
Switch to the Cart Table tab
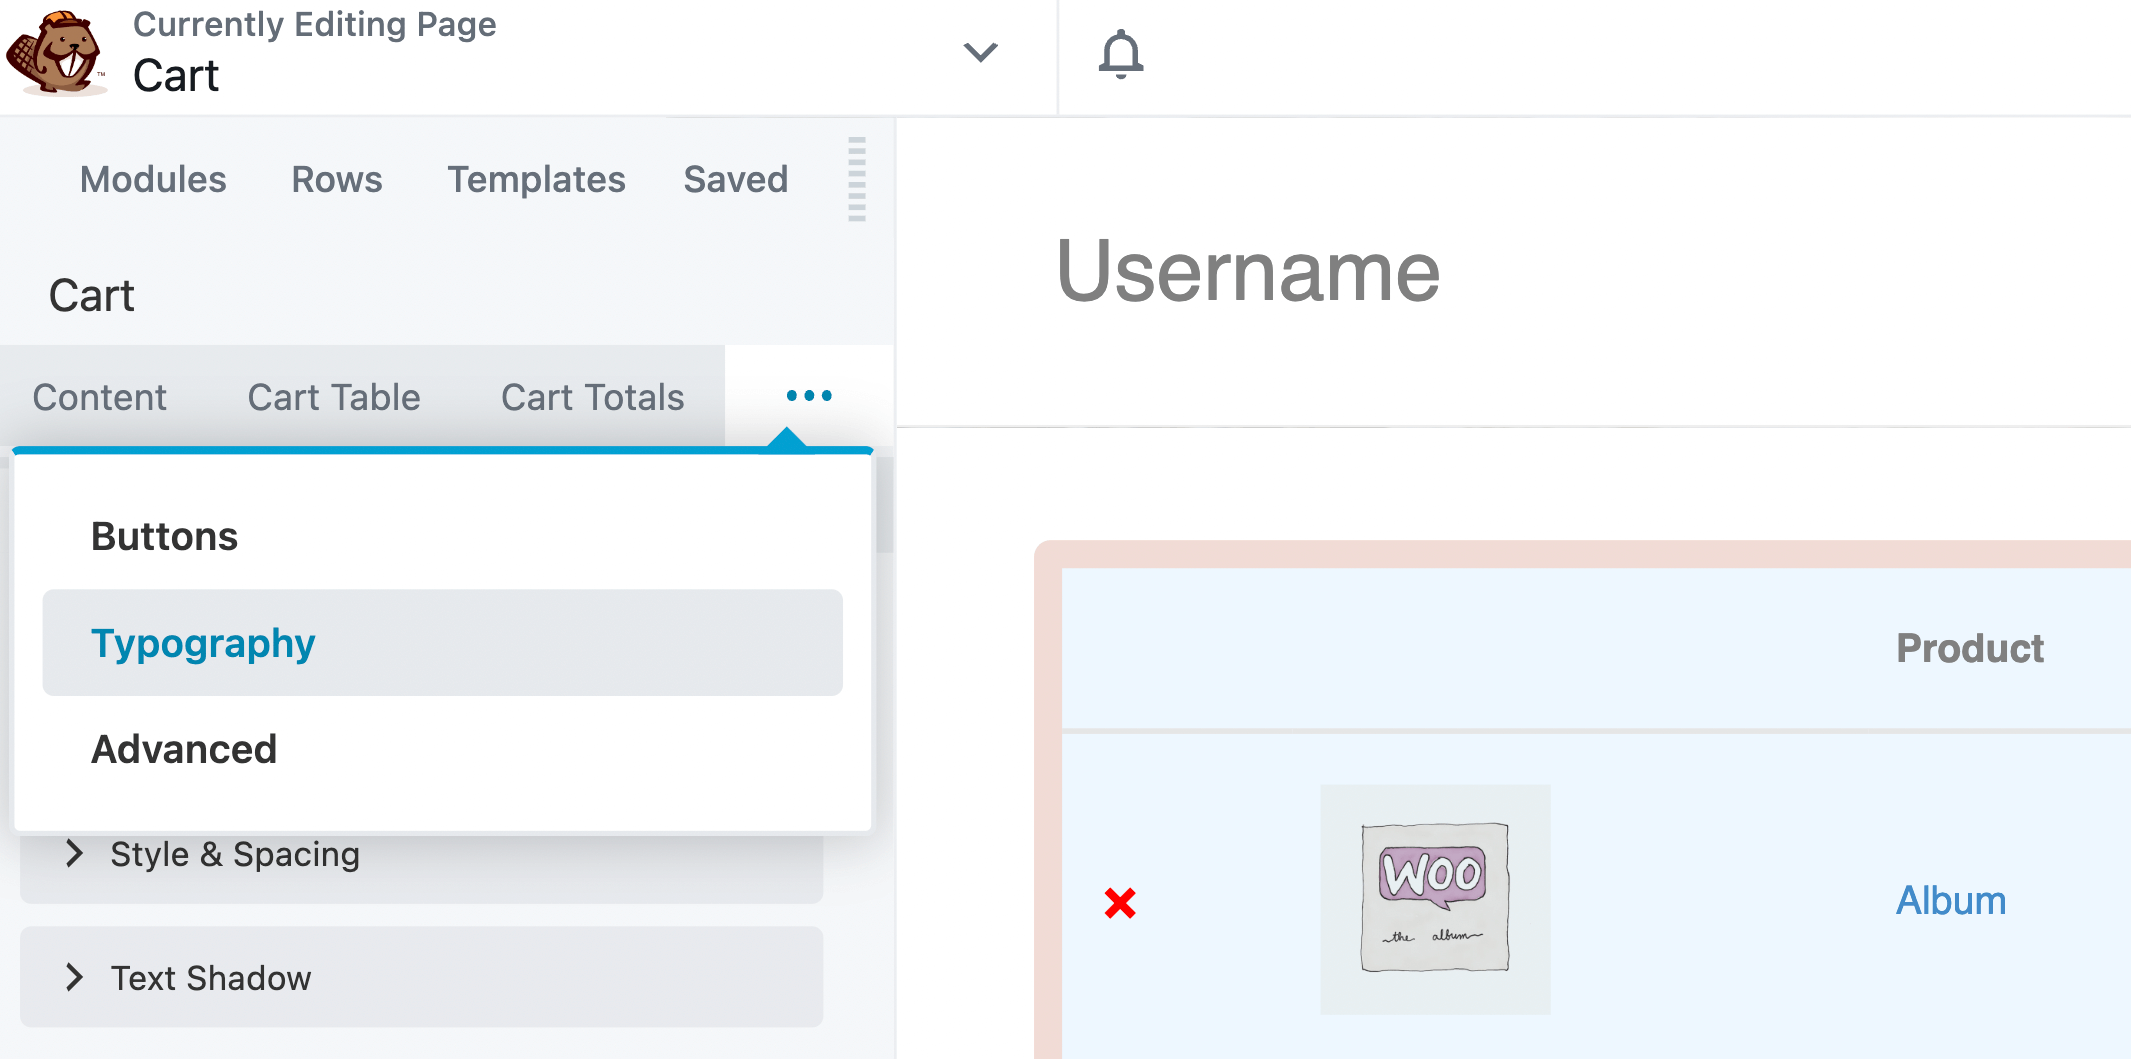coord(334,397)
